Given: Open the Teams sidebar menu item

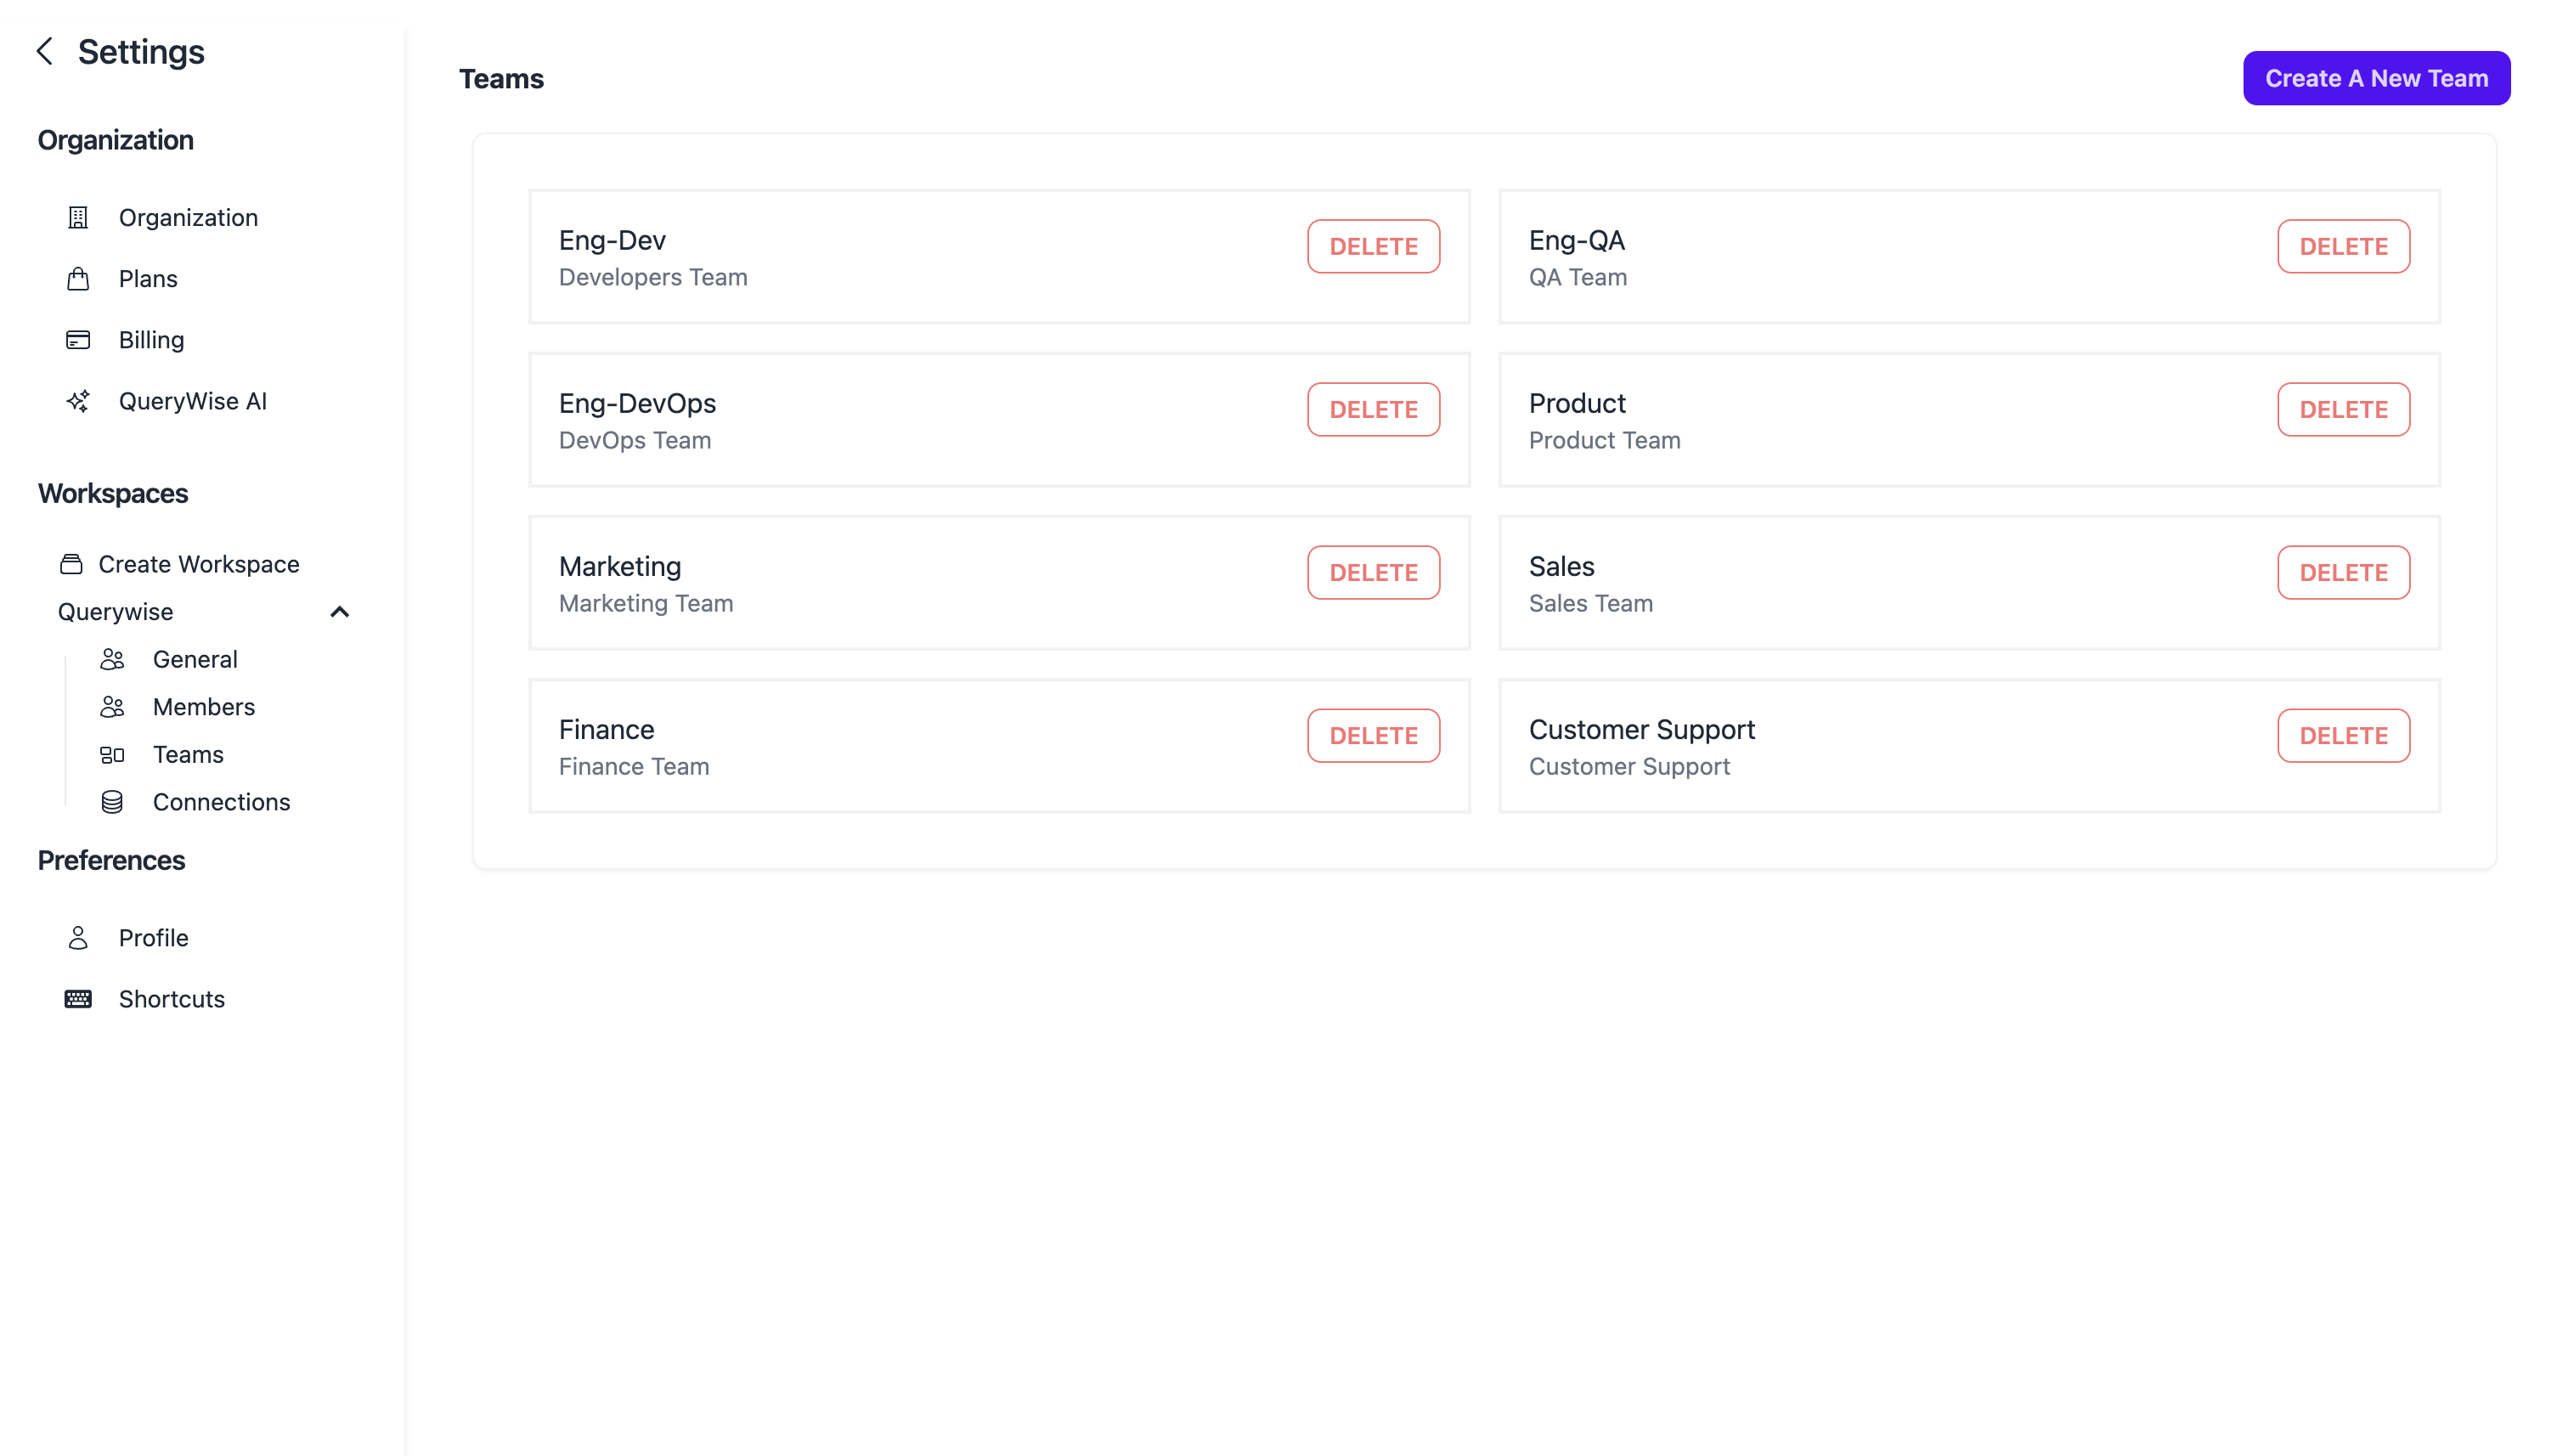Looking at the screenshot, I should [188, 755].
